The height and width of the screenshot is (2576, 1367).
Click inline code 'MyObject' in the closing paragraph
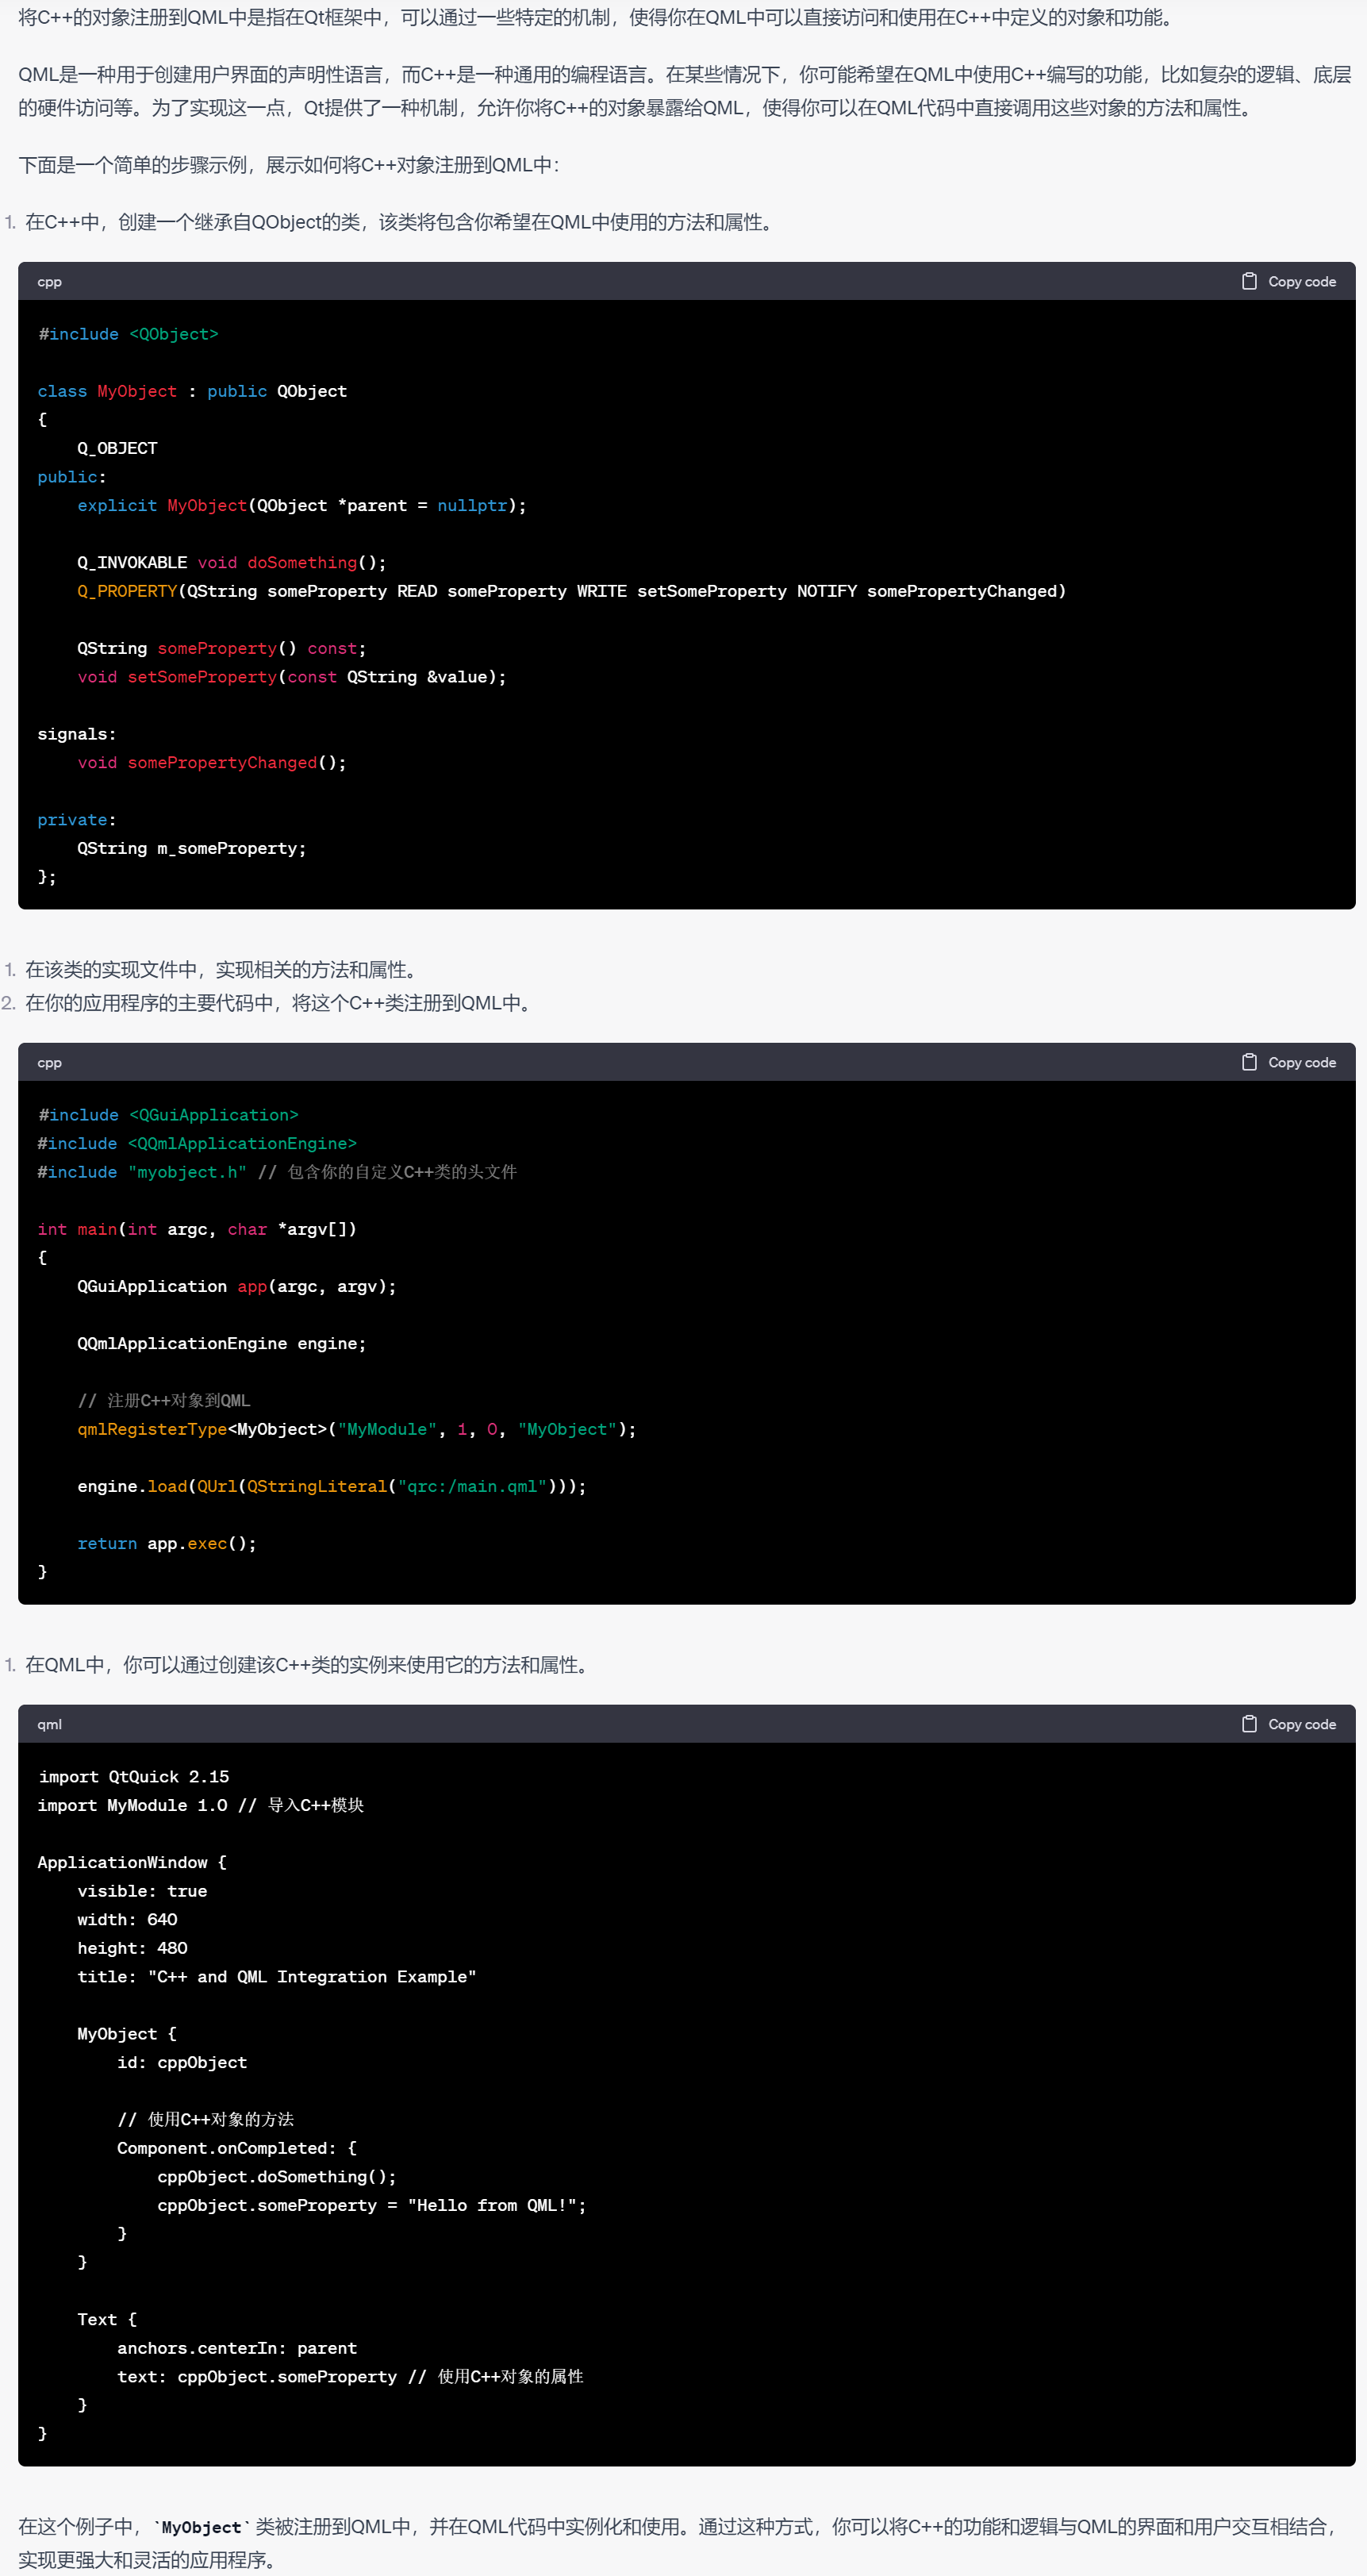201,2527
